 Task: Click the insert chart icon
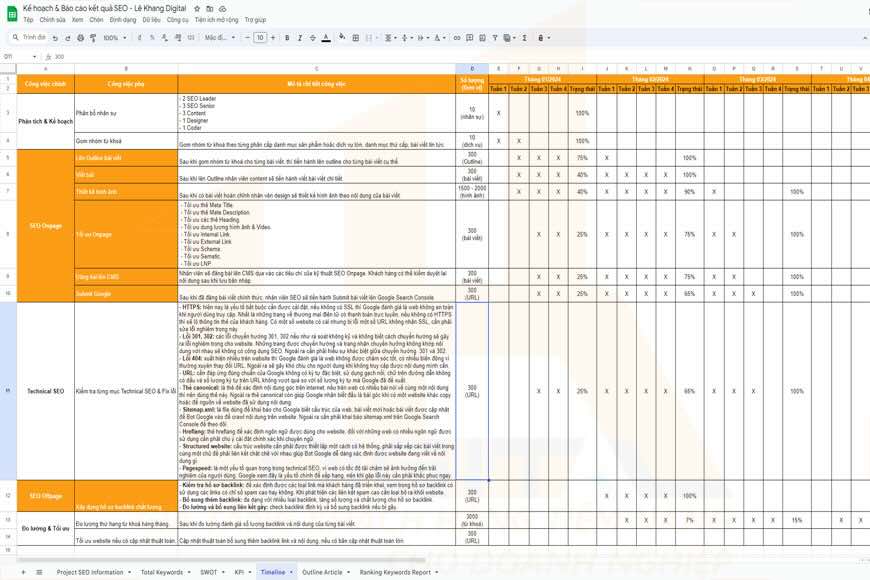482,38
